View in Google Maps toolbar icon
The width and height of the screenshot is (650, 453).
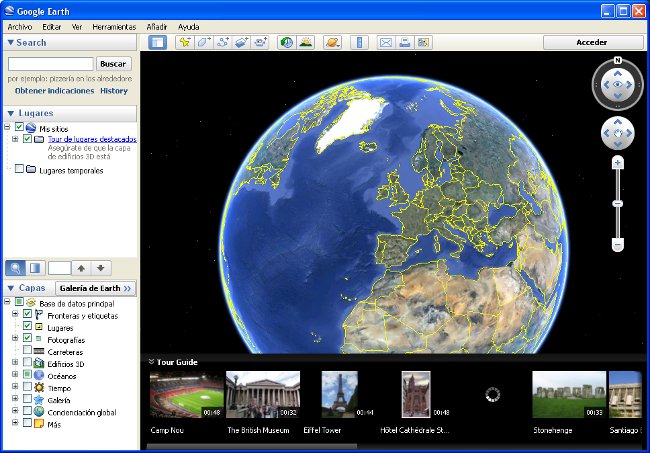(x=423, y=42)
